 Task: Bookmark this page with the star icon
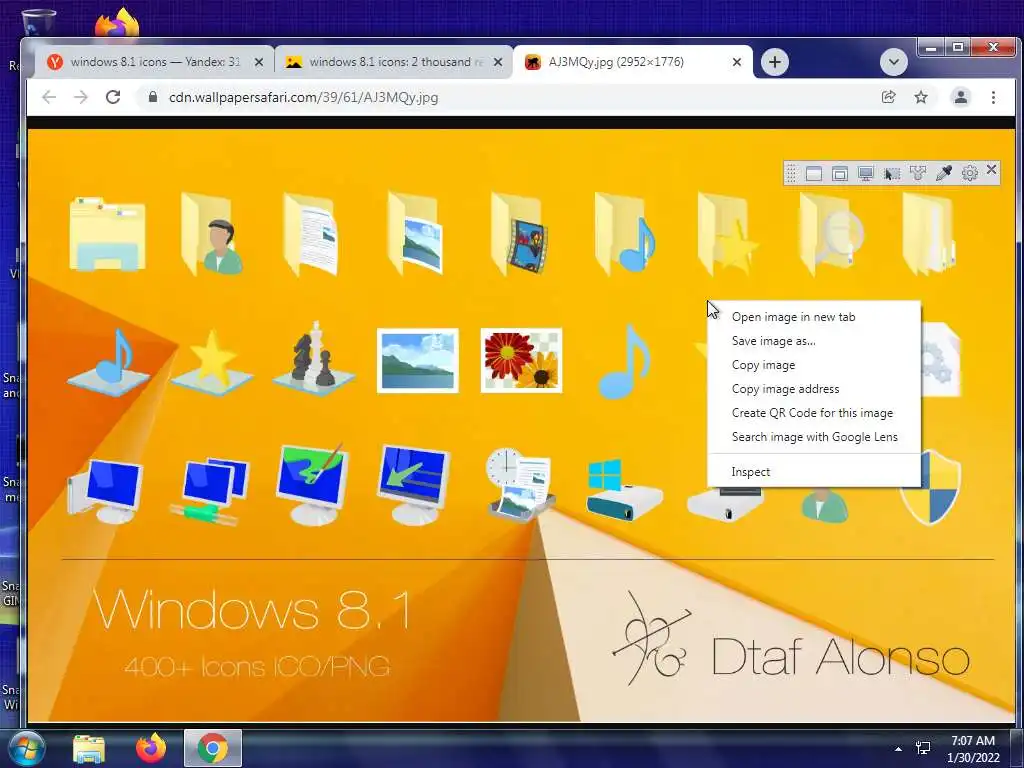tap(921, 97)
